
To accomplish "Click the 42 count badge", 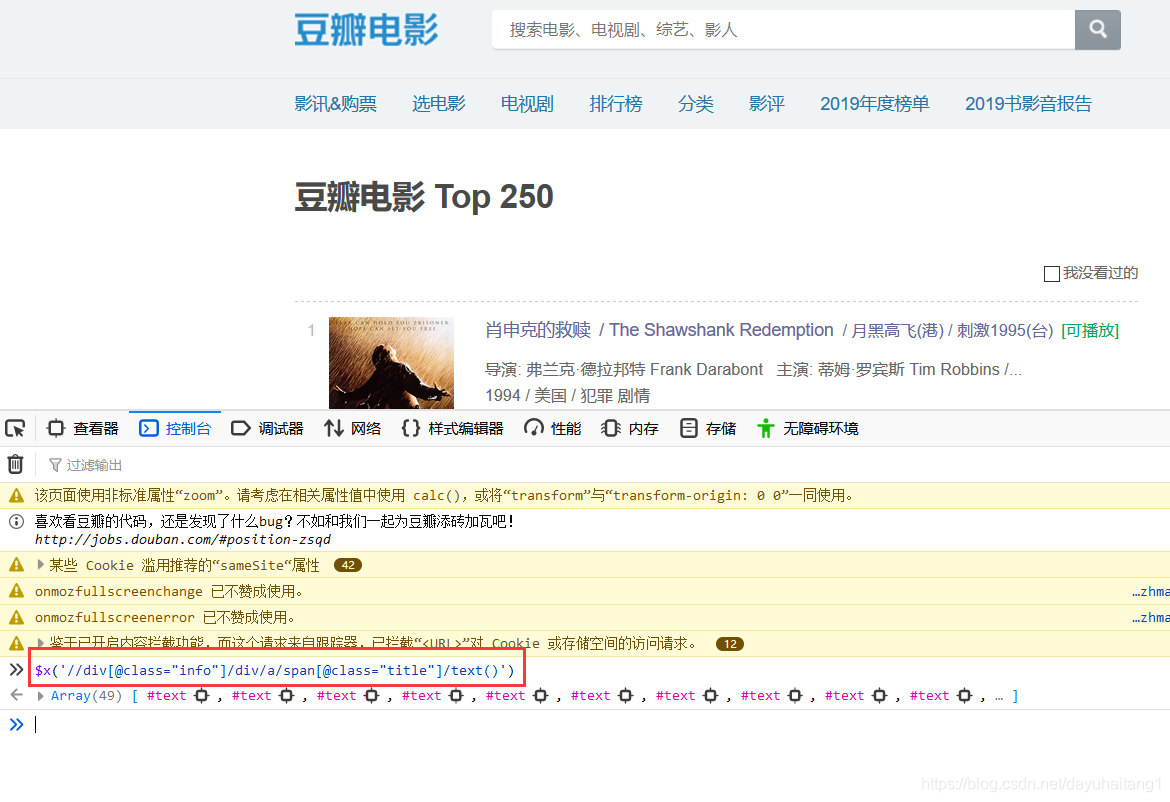I will click(x=348, y=566).
